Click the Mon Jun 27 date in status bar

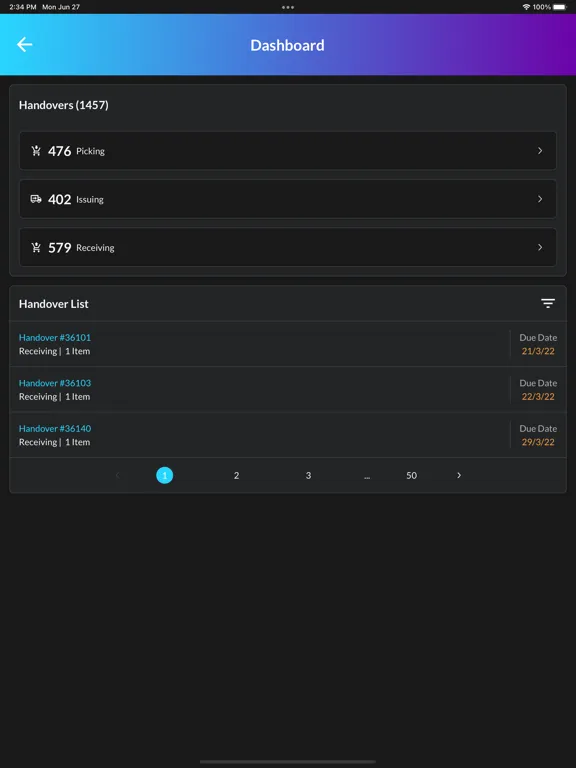pyautogui.click(x=61, y=7)
